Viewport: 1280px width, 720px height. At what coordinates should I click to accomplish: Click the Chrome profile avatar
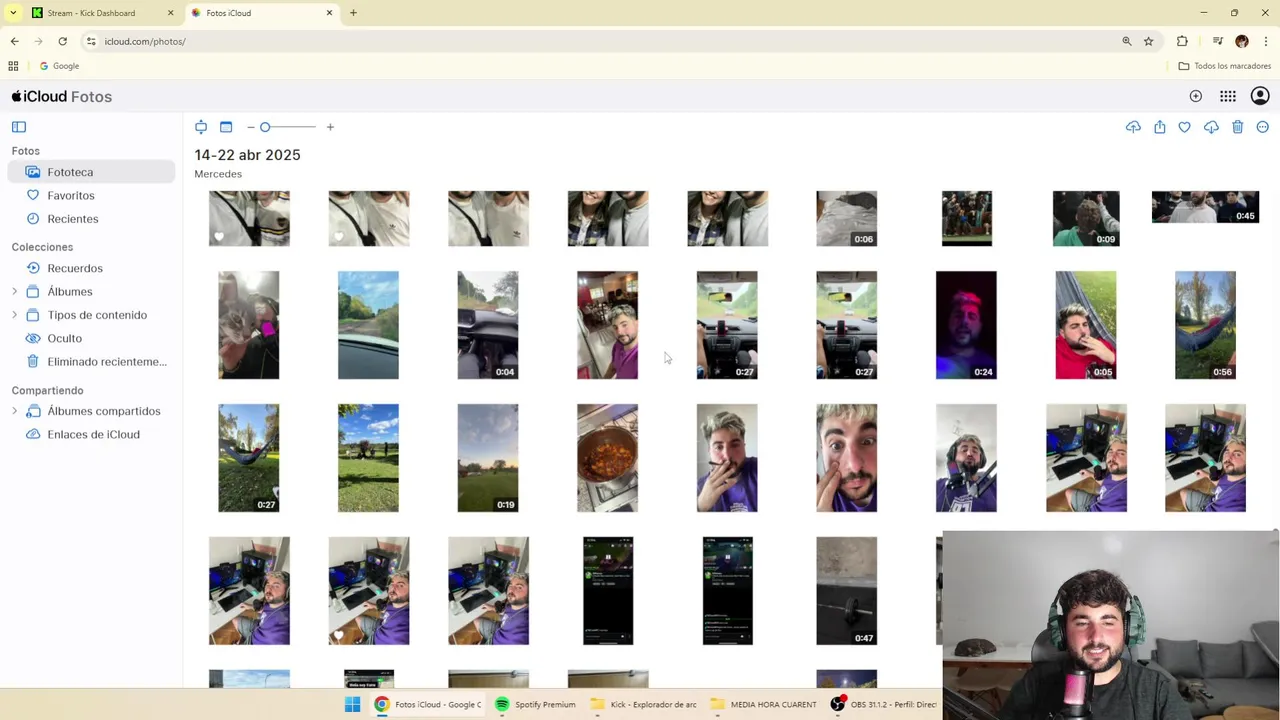tap(1242, 41)
